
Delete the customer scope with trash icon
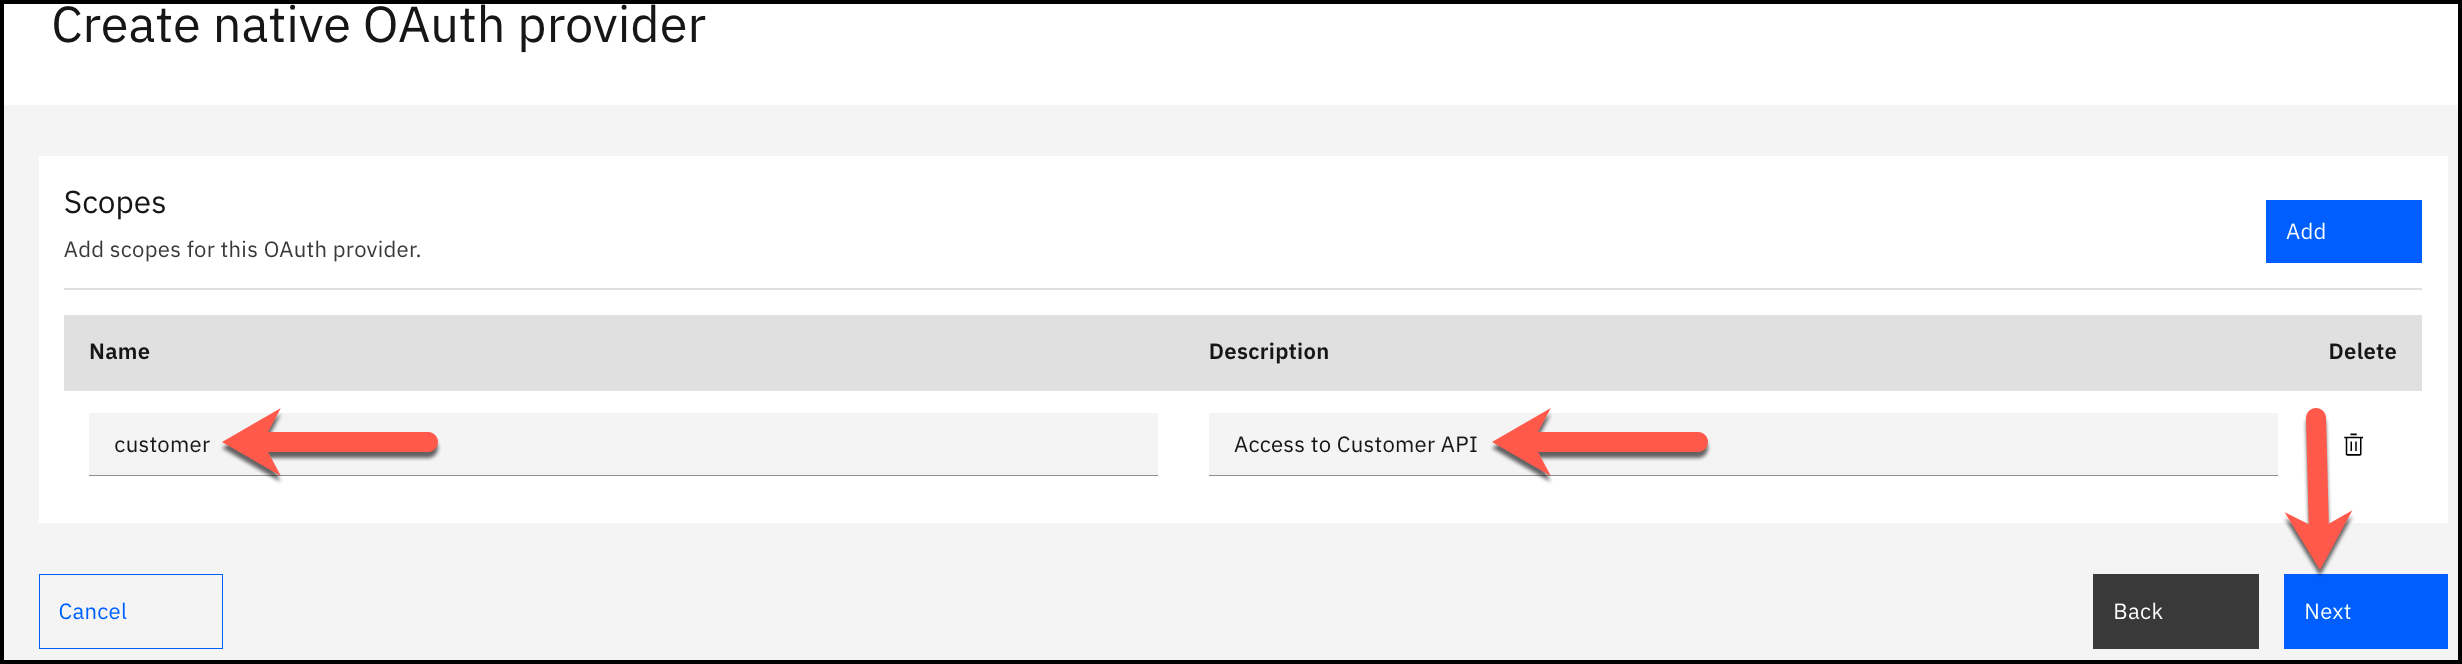(2353, 445)
